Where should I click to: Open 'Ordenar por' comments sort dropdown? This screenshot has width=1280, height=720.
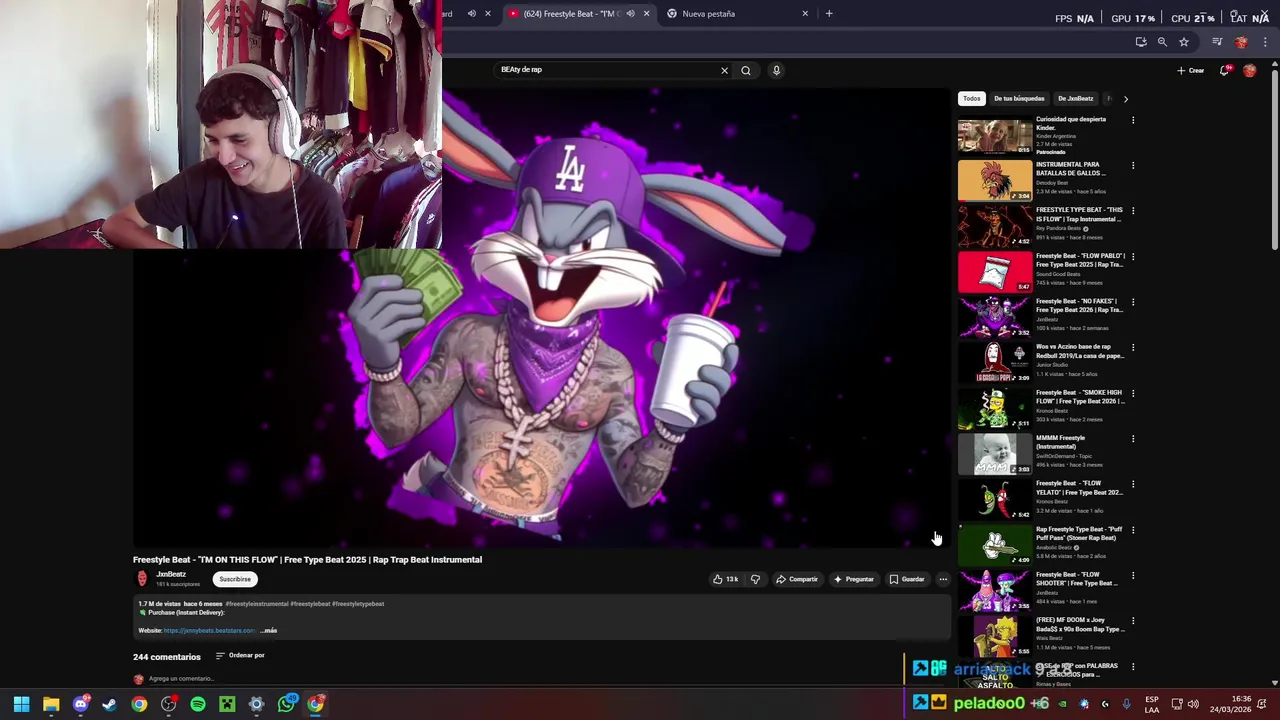[x=240, y=656]
